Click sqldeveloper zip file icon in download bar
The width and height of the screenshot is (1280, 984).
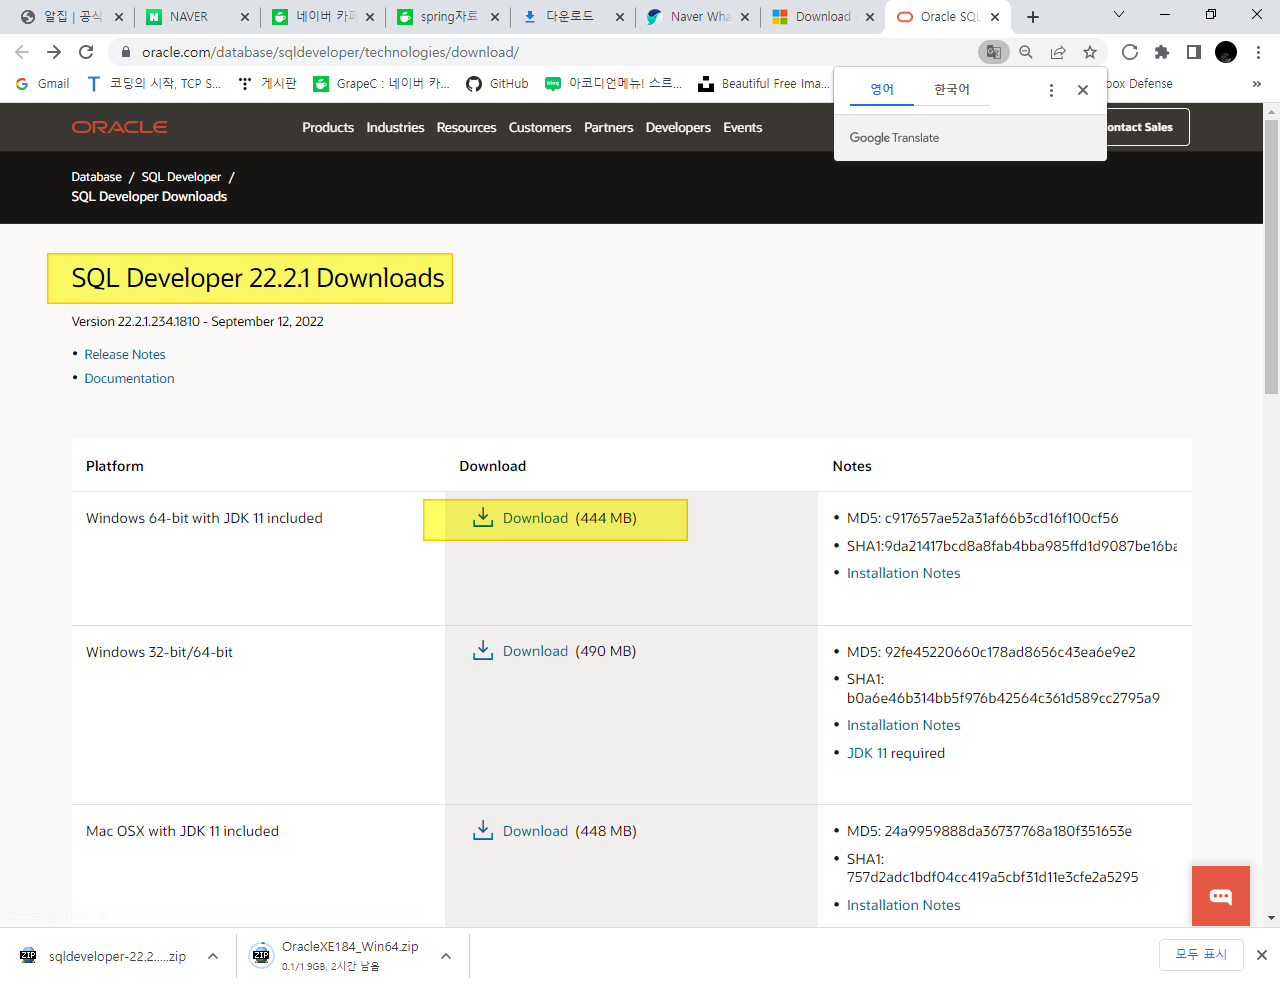point(28,956)
